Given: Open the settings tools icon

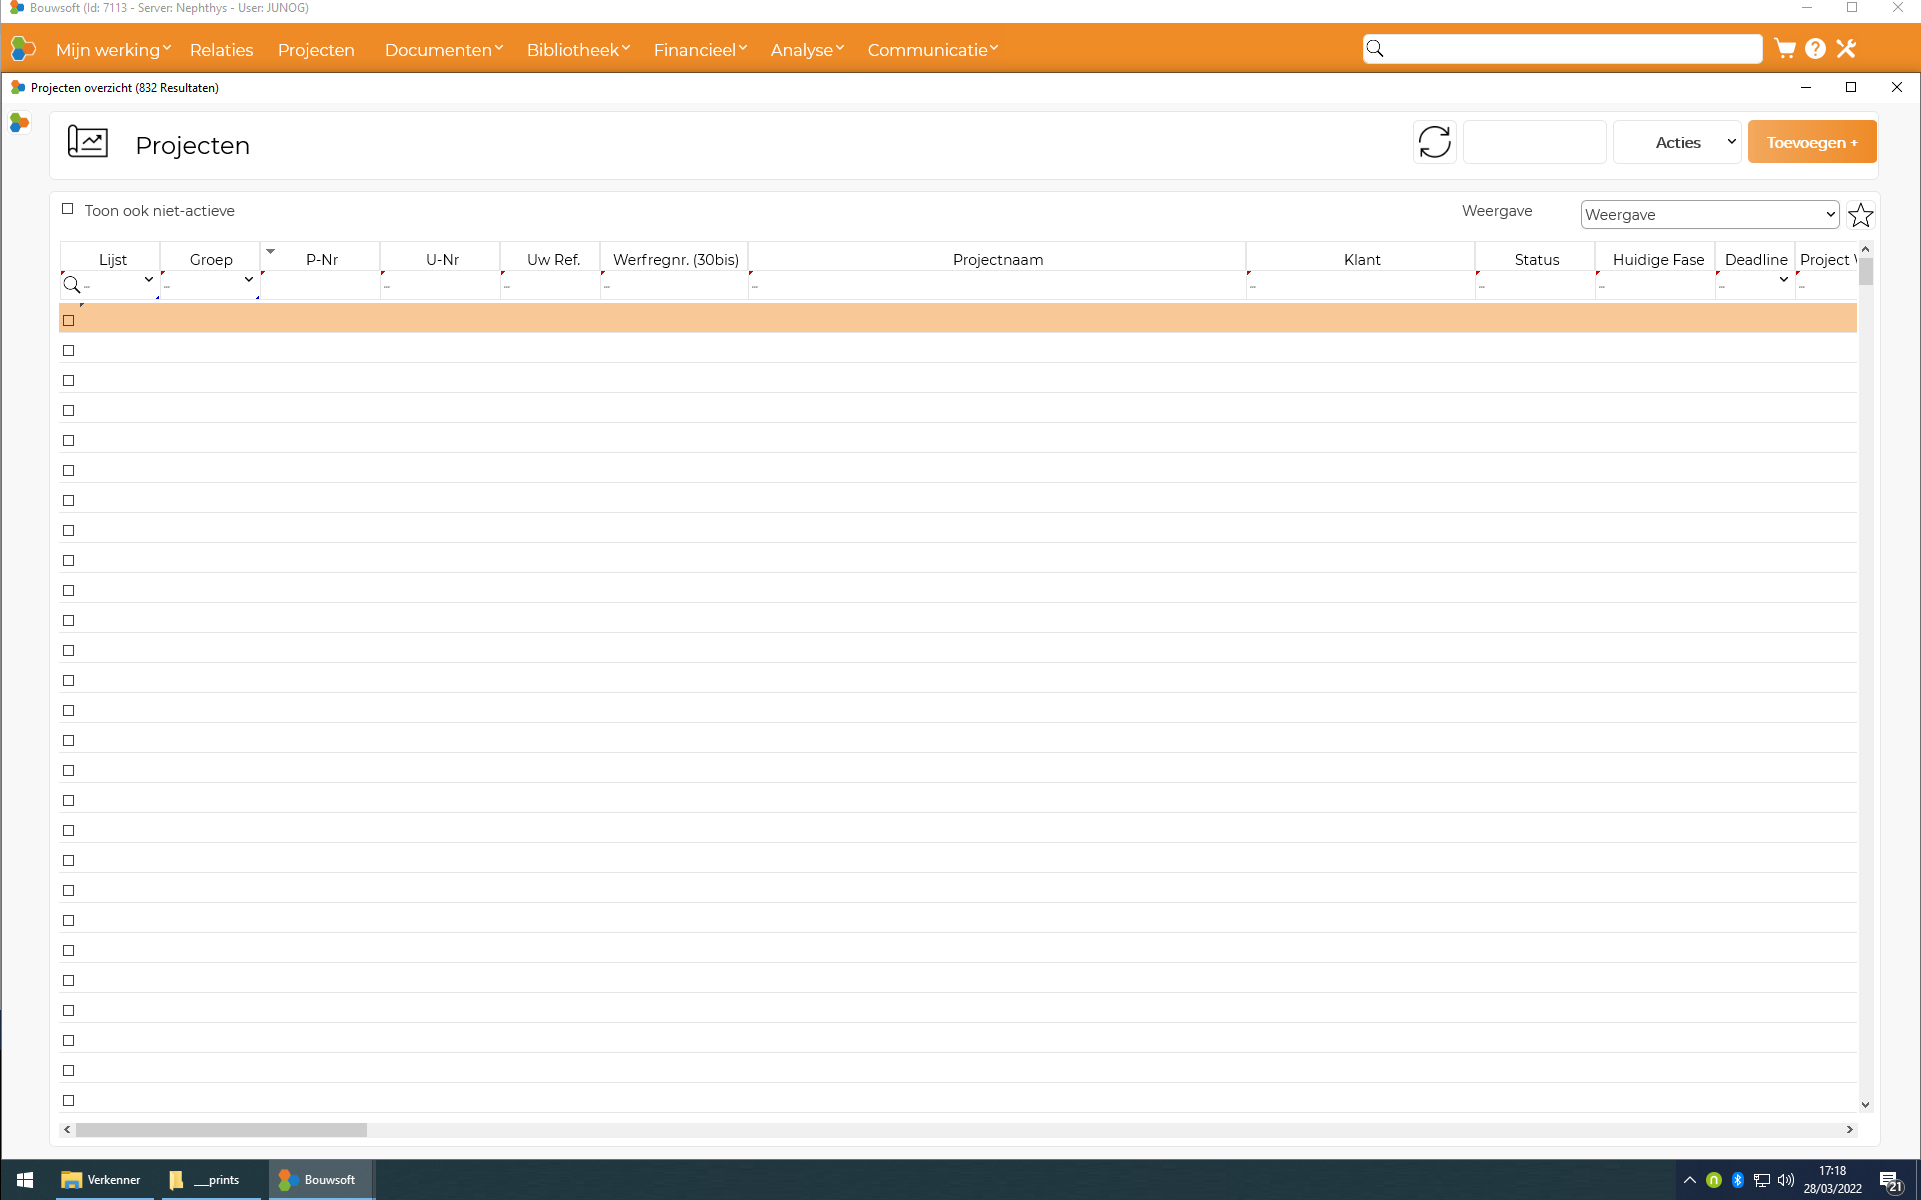Looking at the screenshot, I should click(1846, 49).
